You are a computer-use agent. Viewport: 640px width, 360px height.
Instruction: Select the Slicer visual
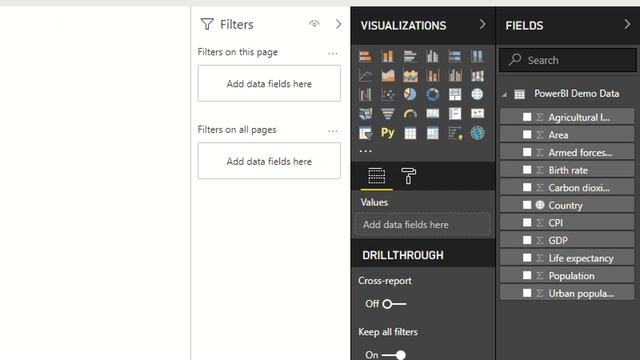point(365,133)
